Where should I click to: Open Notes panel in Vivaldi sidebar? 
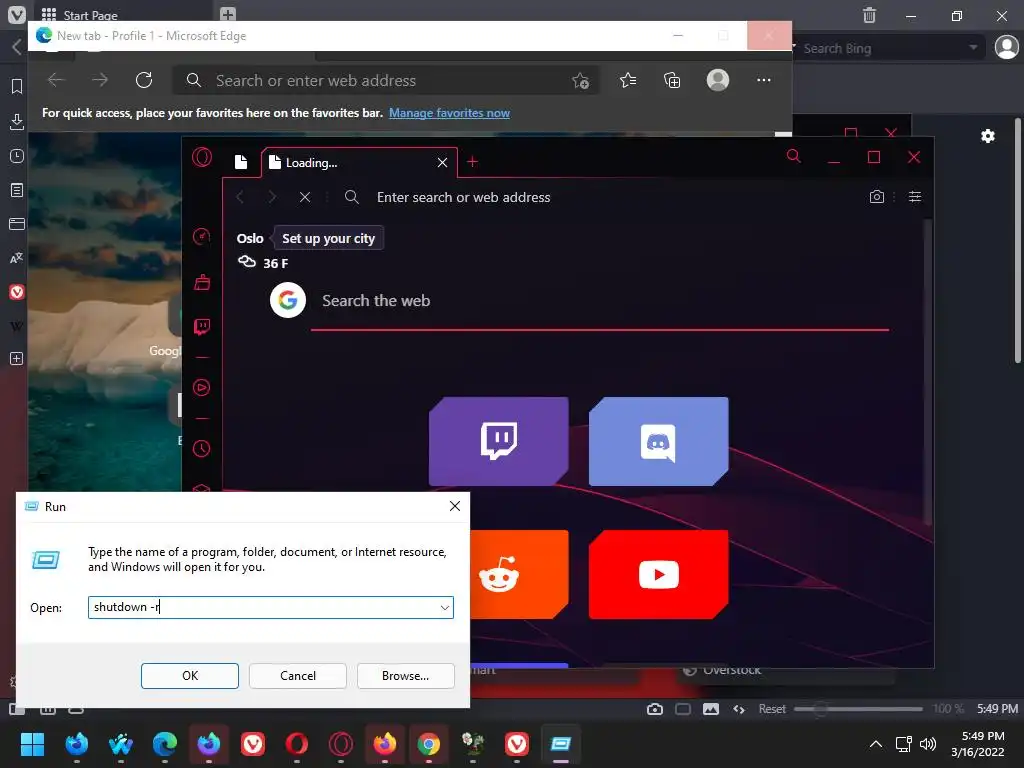pos(17,190)
